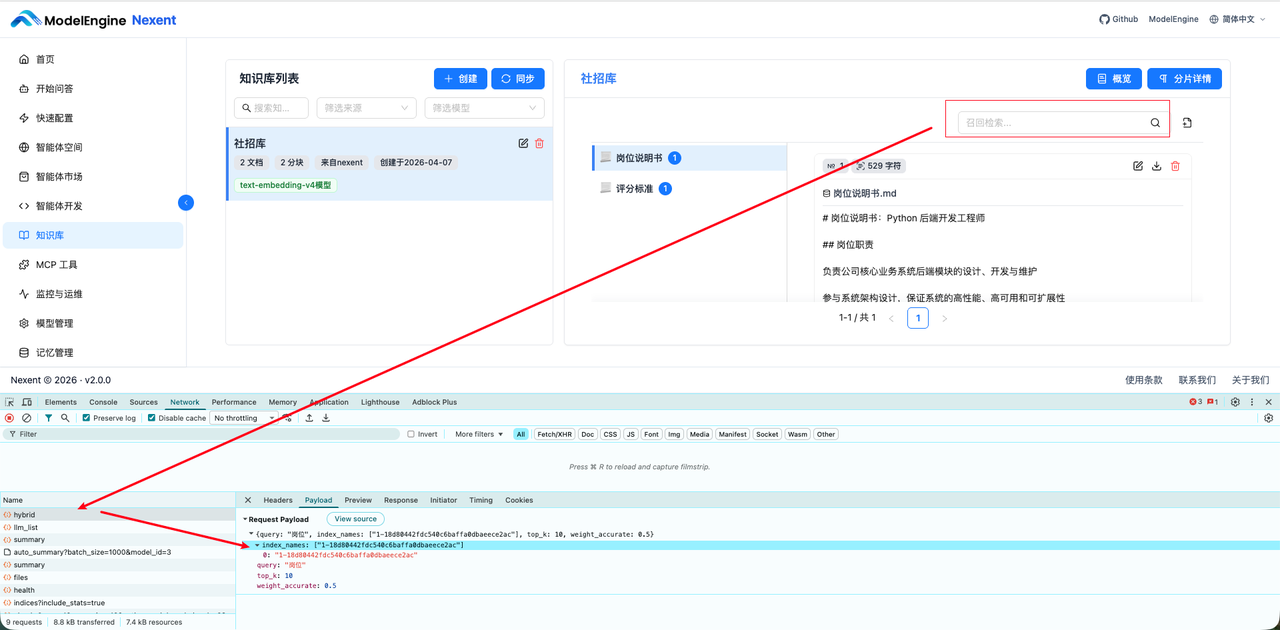Select the Fetch/XHR filter chip
Image resolution: width=1280 pixels, height=630 pixels.
555,434
